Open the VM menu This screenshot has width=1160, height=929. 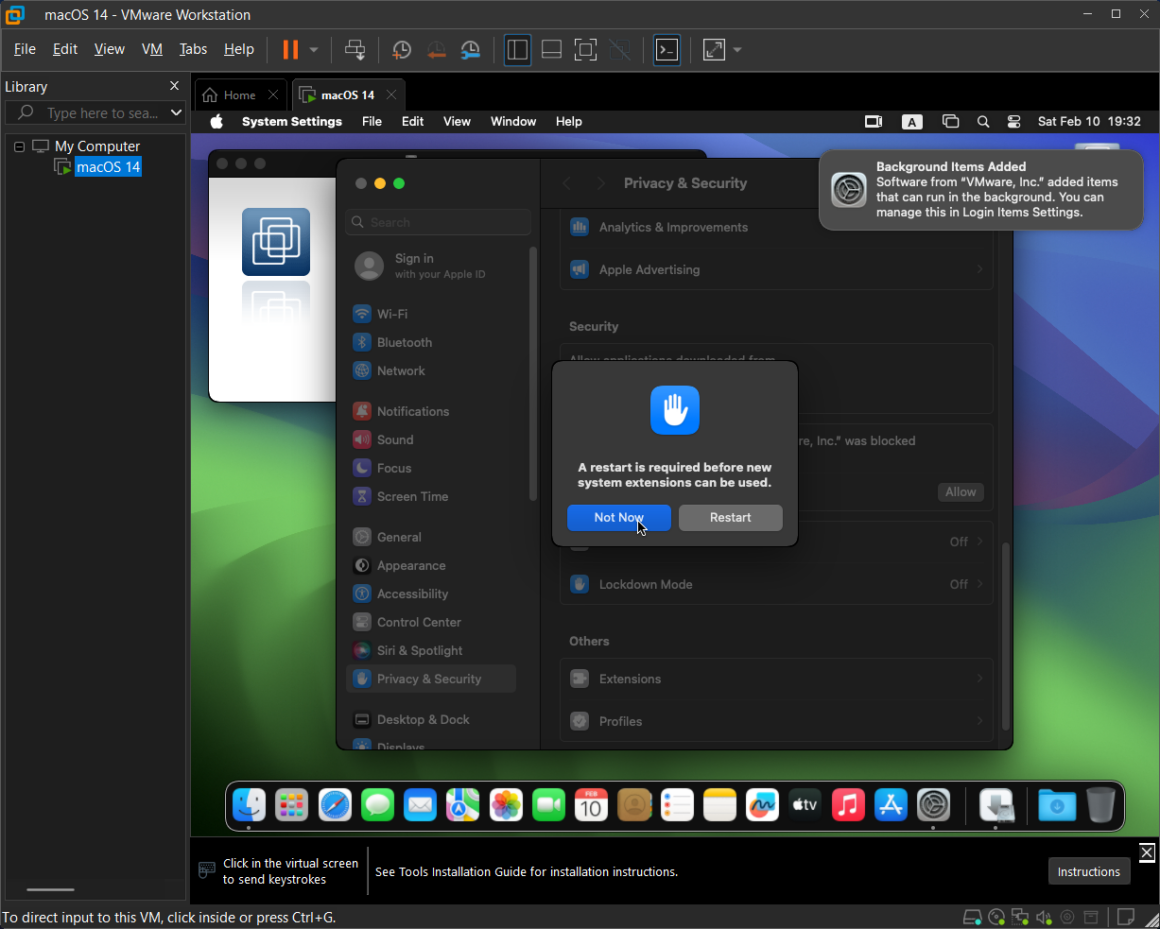tap(152, 49)
